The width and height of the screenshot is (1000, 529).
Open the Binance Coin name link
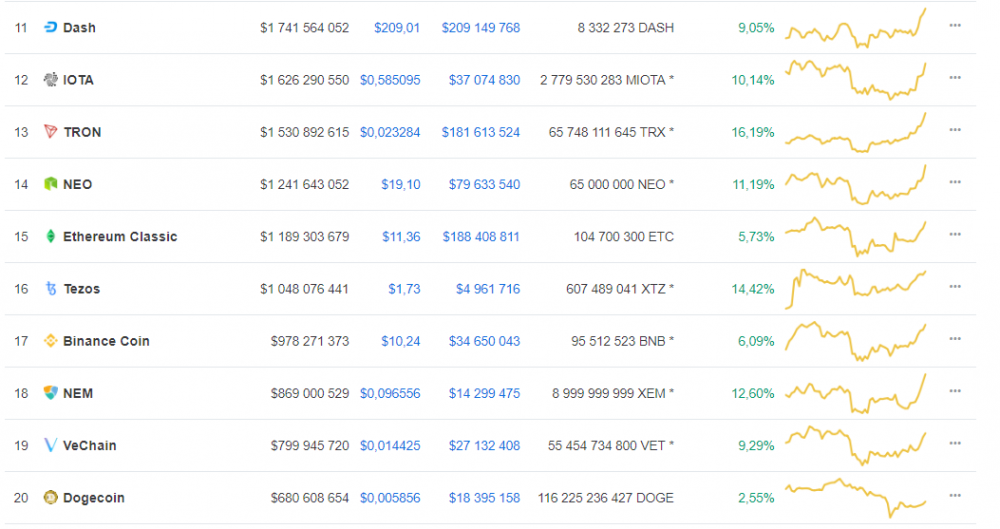tap(106, 341)
